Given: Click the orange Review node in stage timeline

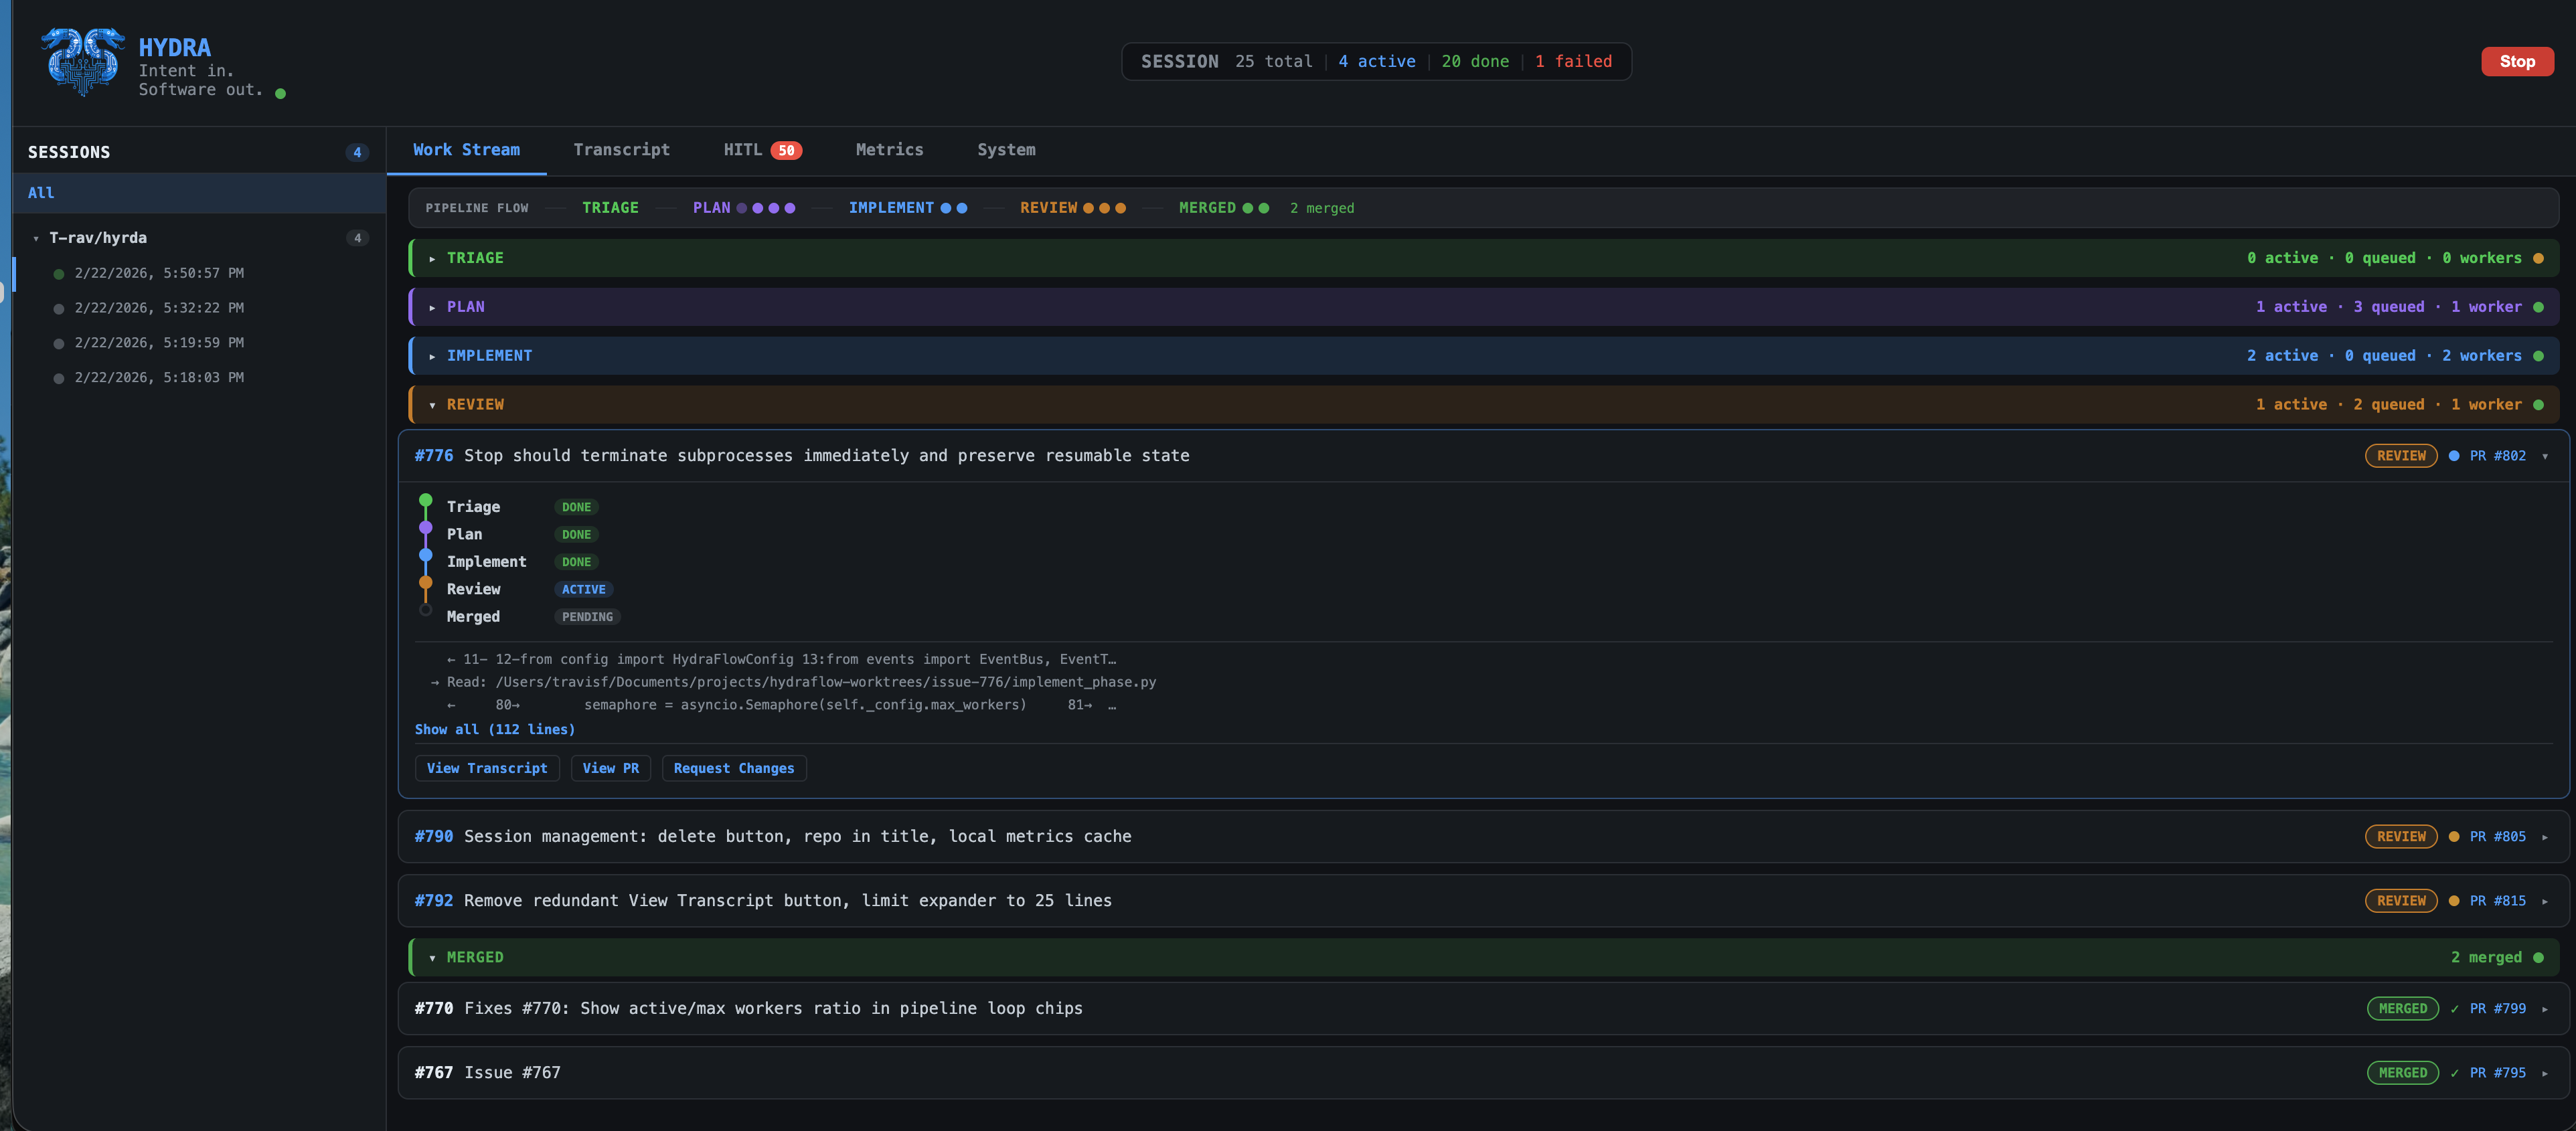Looking at the screenshot, I should click(x=426, y=583).
